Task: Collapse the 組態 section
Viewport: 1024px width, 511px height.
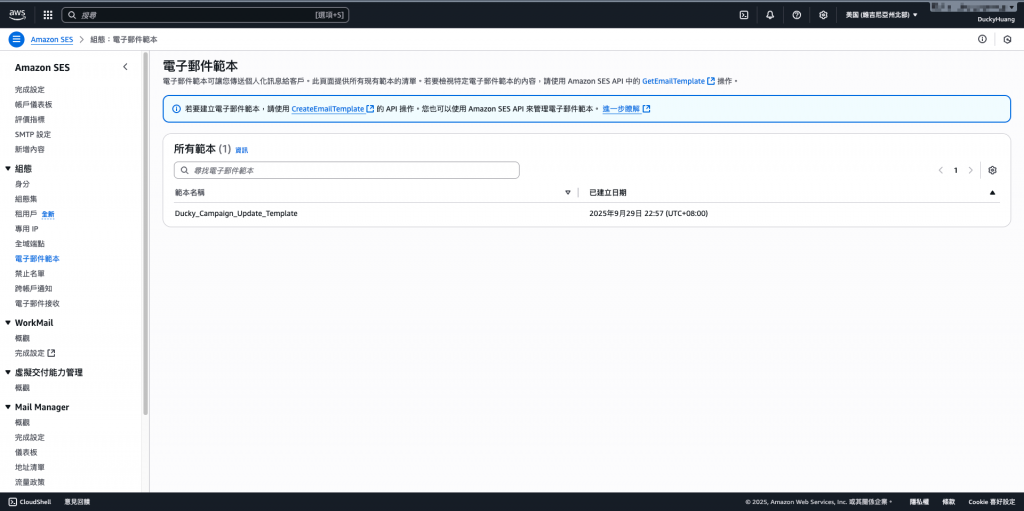Action: pos(8,169)
